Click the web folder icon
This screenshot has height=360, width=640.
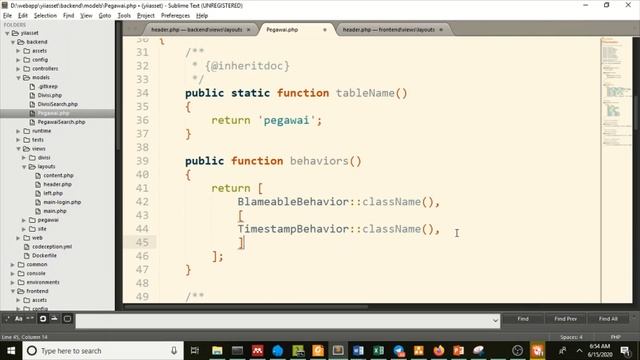[27, 238]
